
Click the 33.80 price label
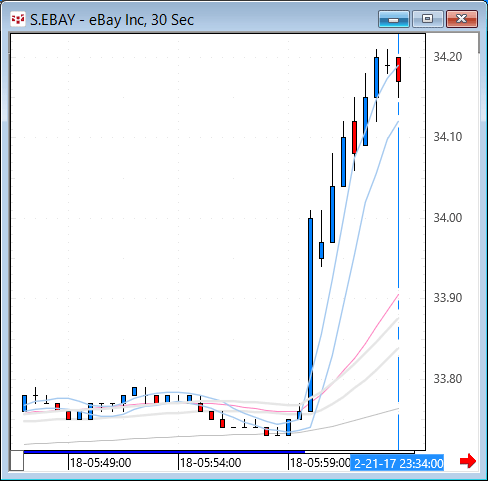pos(447,379)
